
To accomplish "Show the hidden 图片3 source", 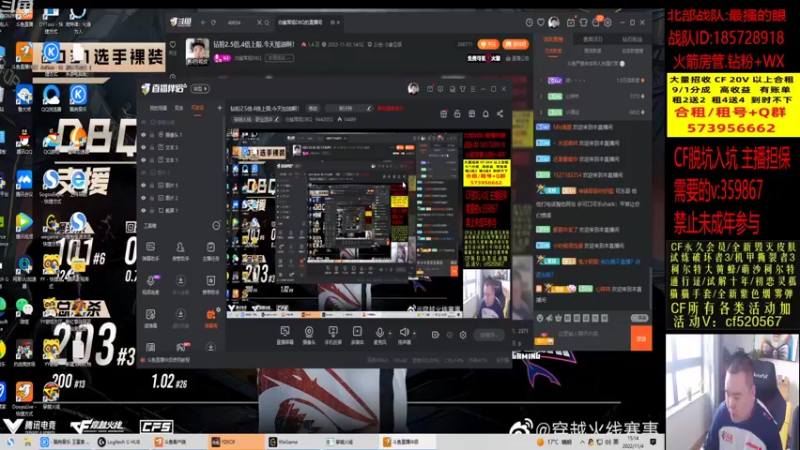I will click(143, 172).
